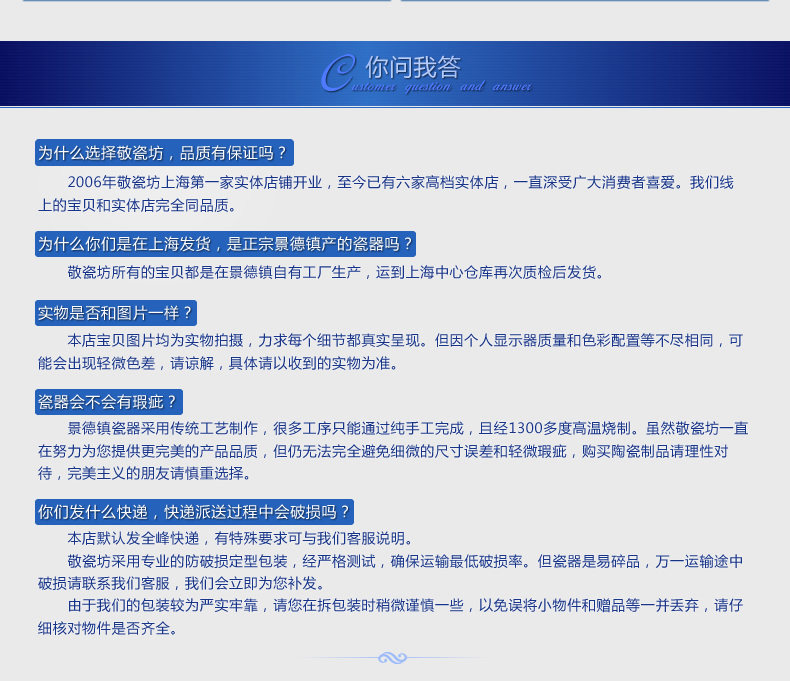Select heading 瓷器会不会有瑕疵？
Viewport: 790px width, 681px height.
[x=109, y=402]
